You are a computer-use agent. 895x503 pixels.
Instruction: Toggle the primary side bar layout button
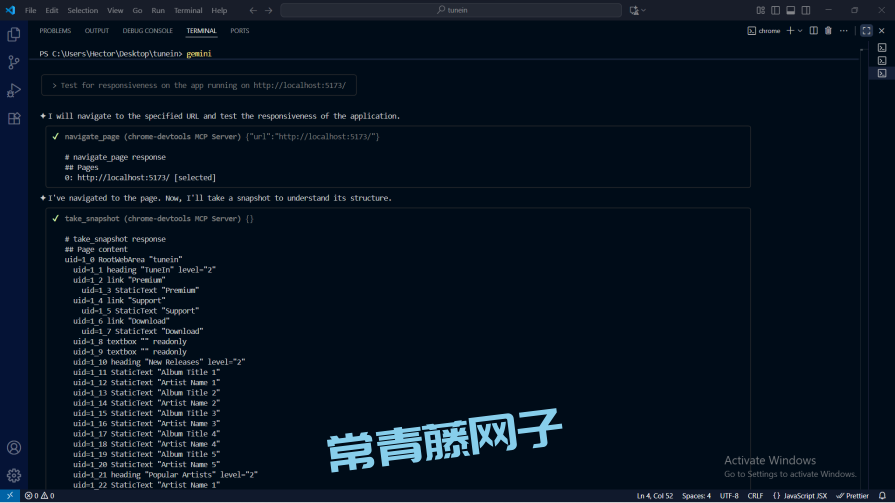click(x=775, y=10)
